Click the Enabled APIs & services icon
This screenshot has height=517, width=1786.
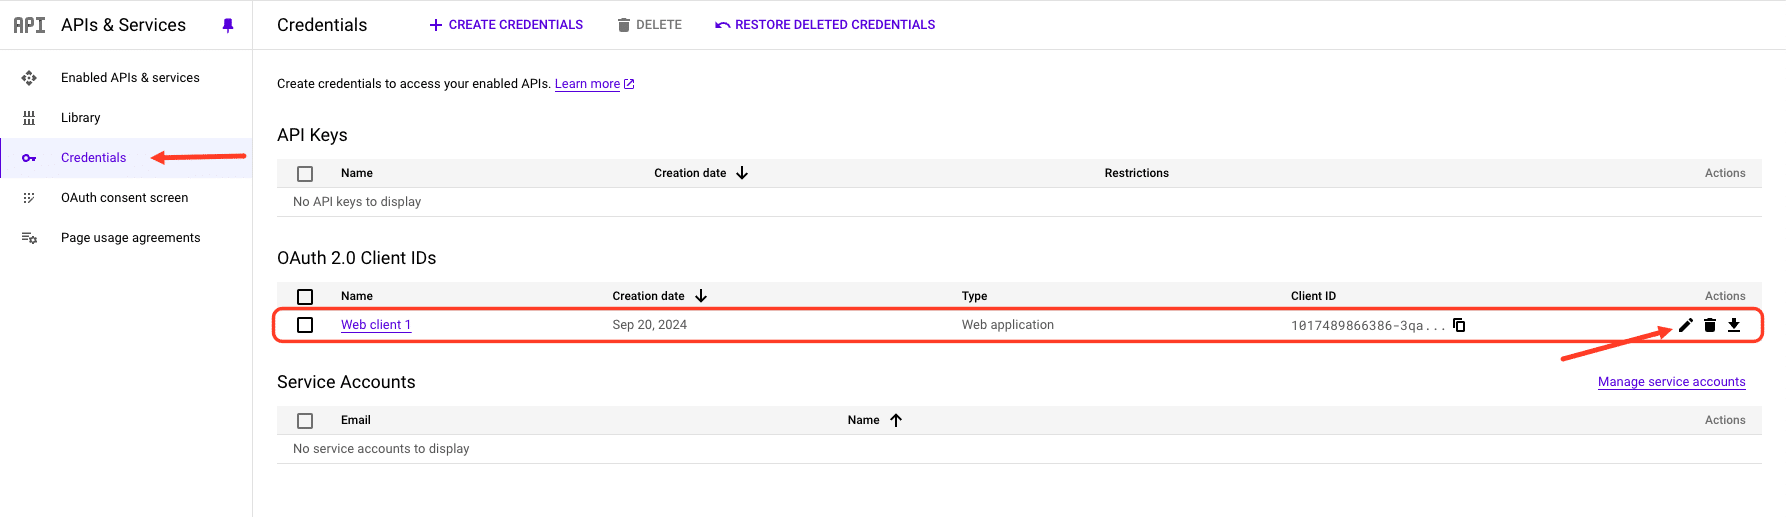[29, 78]
